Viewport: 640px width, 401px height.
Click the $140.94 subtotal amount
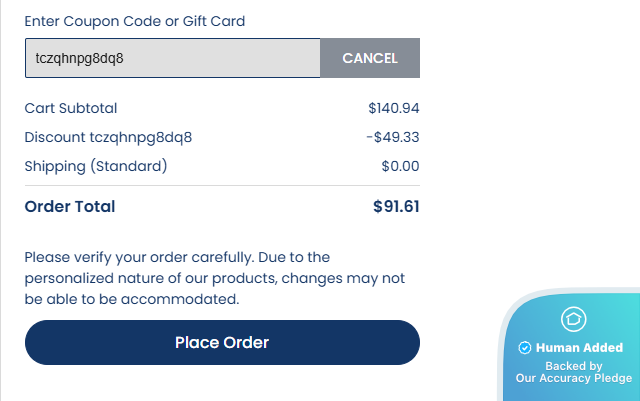393,108
